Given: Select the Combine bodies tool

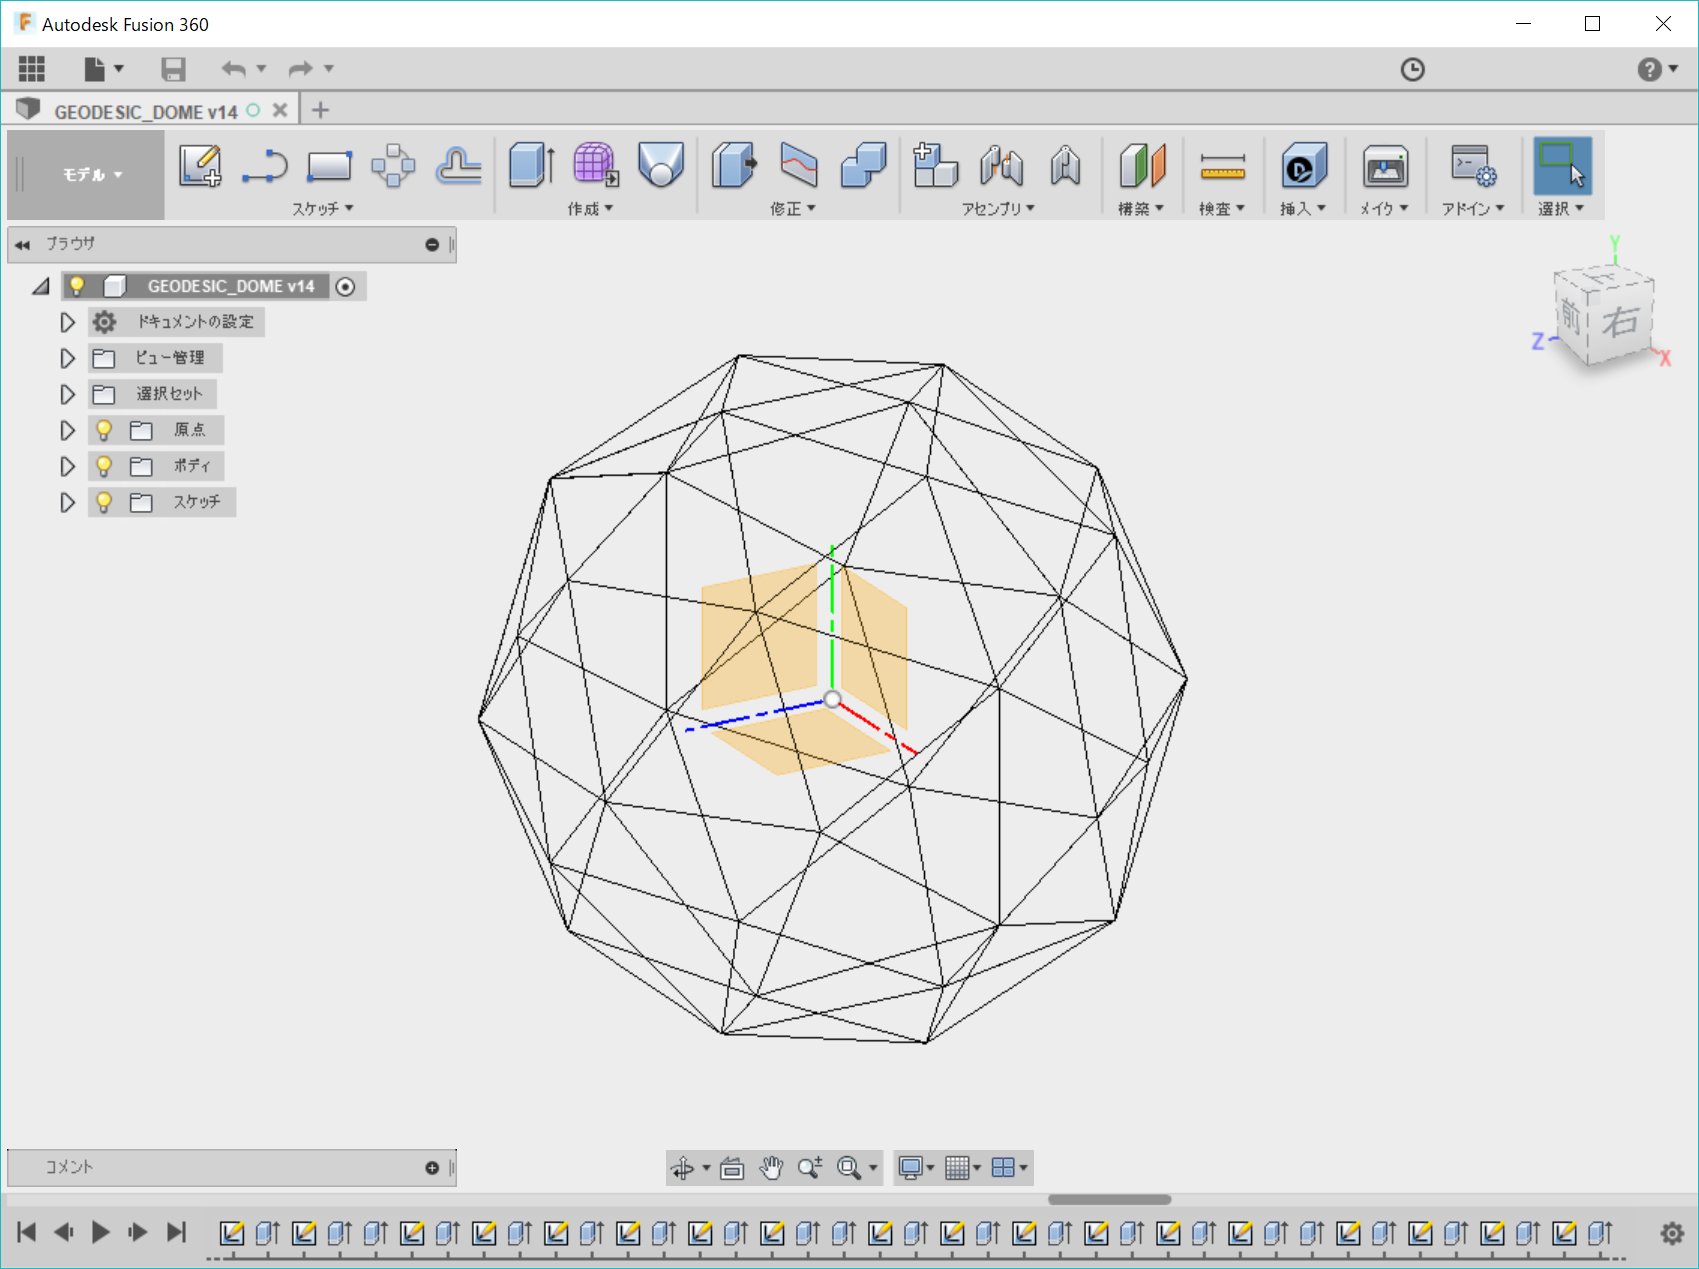Looking at the screenshot, I should pos(864,165).
